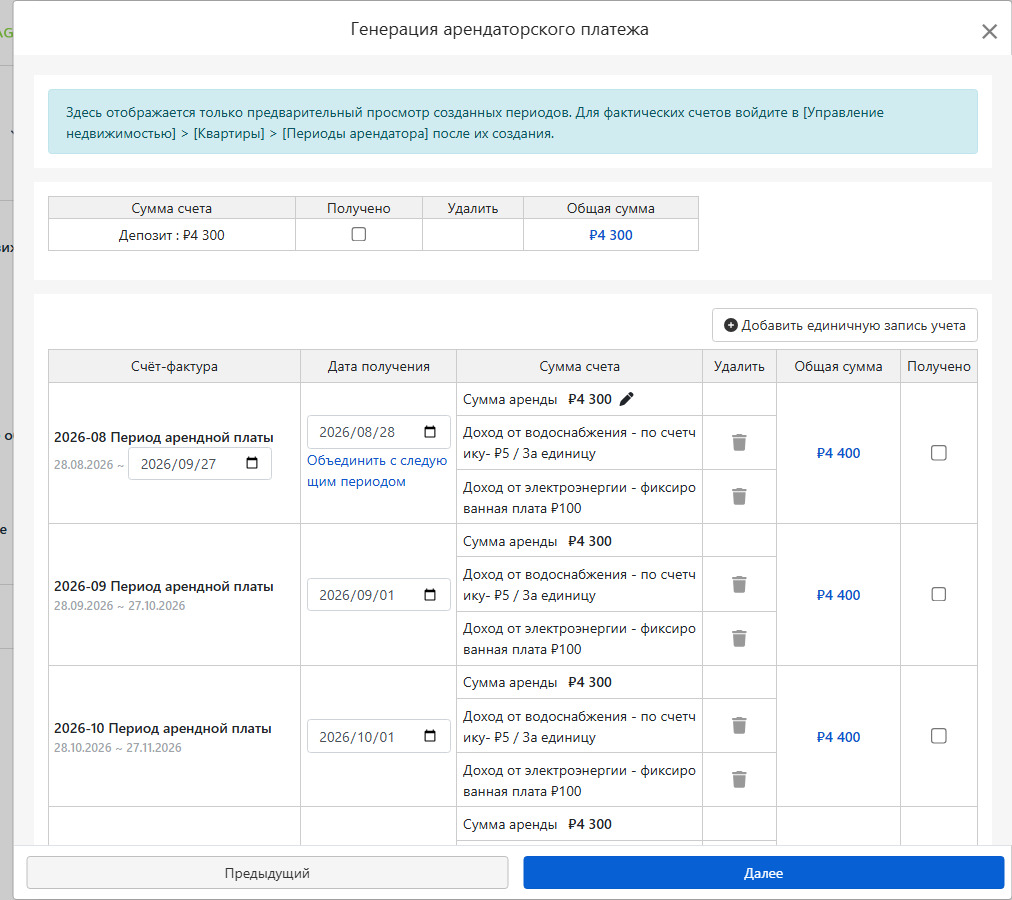Click the Предыдущий button
This screenshot has width=1012, height=900.
point(267,873)
